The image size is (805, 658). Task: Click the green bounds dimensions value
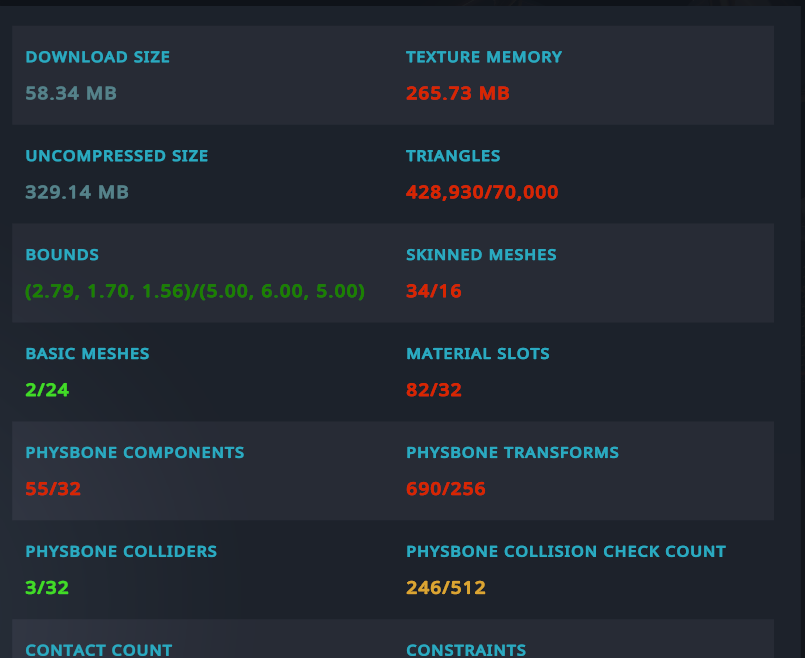195,291
